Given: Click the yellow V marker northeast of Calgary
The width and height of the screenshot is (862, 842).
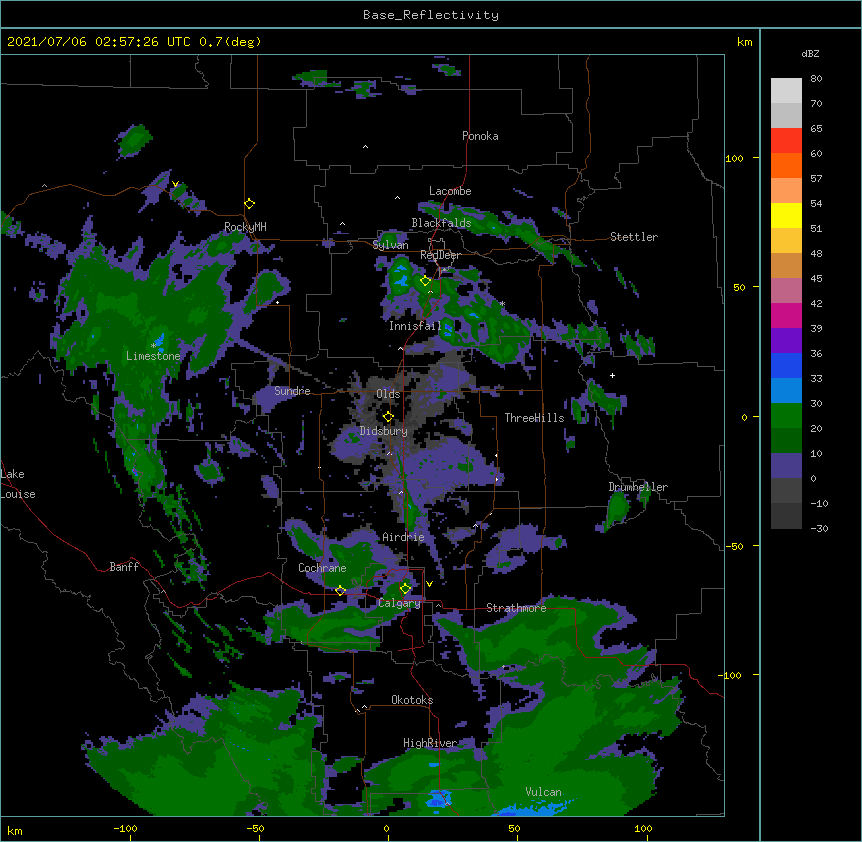Looking at the screenshot, I should (x=429, y=584).
